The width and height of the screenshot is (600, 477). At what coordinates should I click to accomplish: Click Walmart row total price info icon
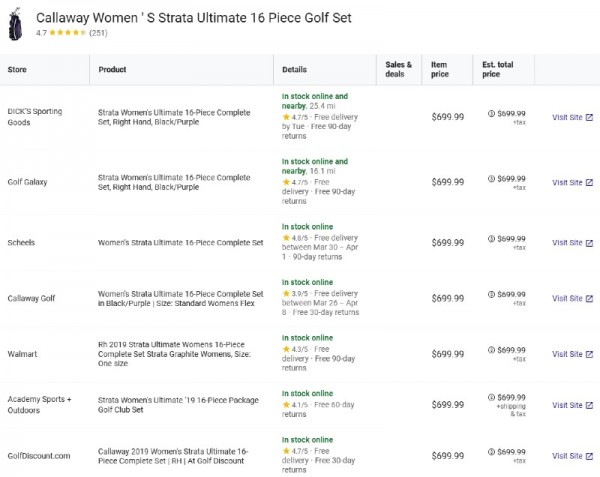coord(492,350)
